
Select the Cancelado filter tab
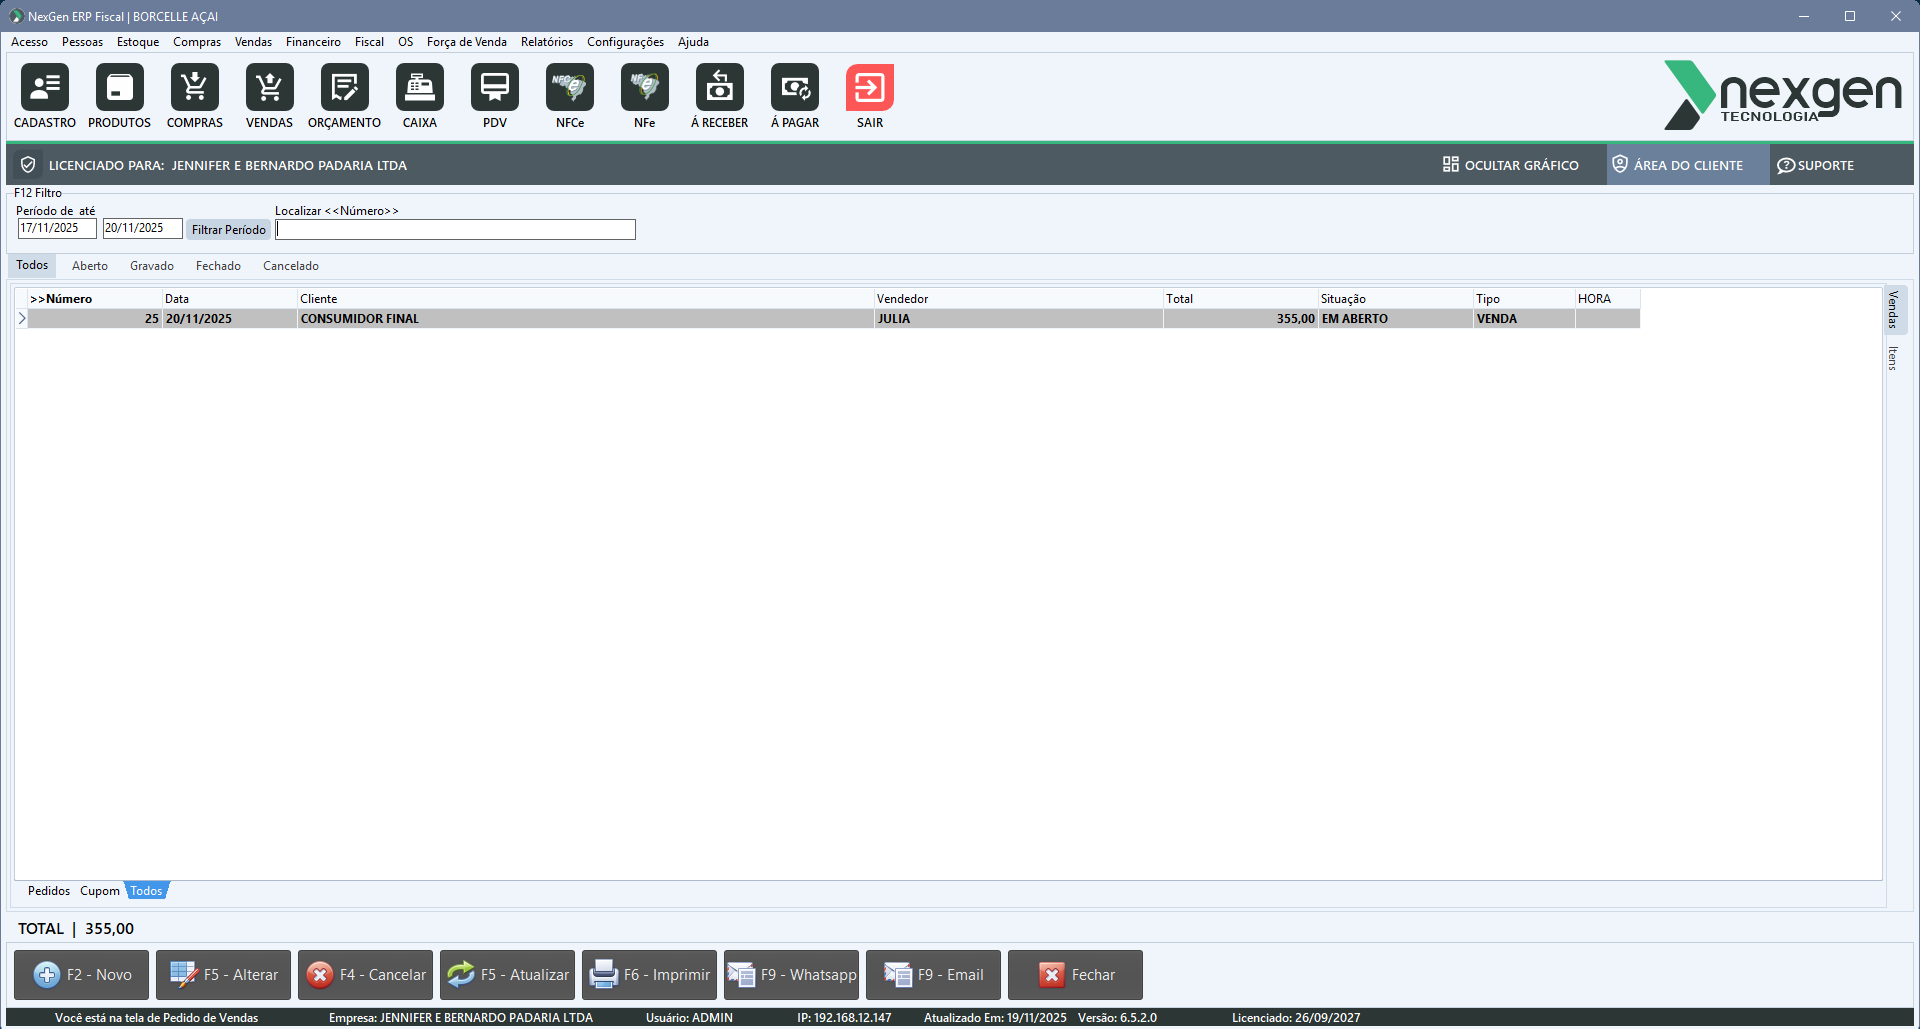coord(290,266)
